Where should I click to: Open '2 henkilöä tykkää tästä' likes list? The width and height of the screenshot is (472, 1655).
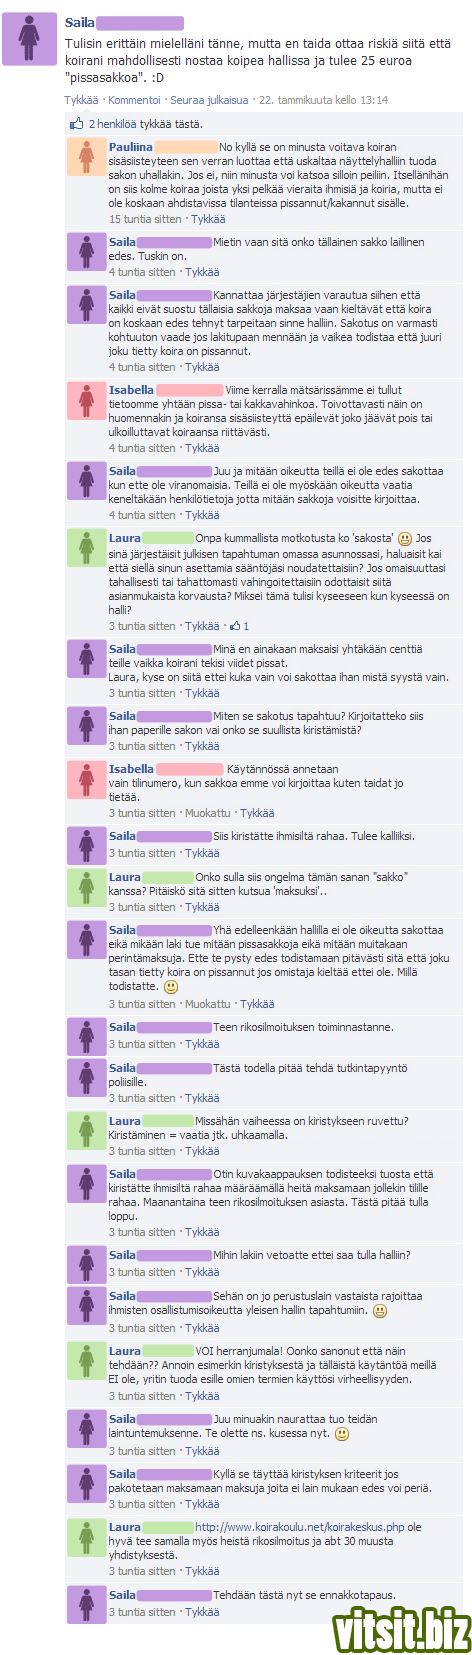(x=146, y=124)
